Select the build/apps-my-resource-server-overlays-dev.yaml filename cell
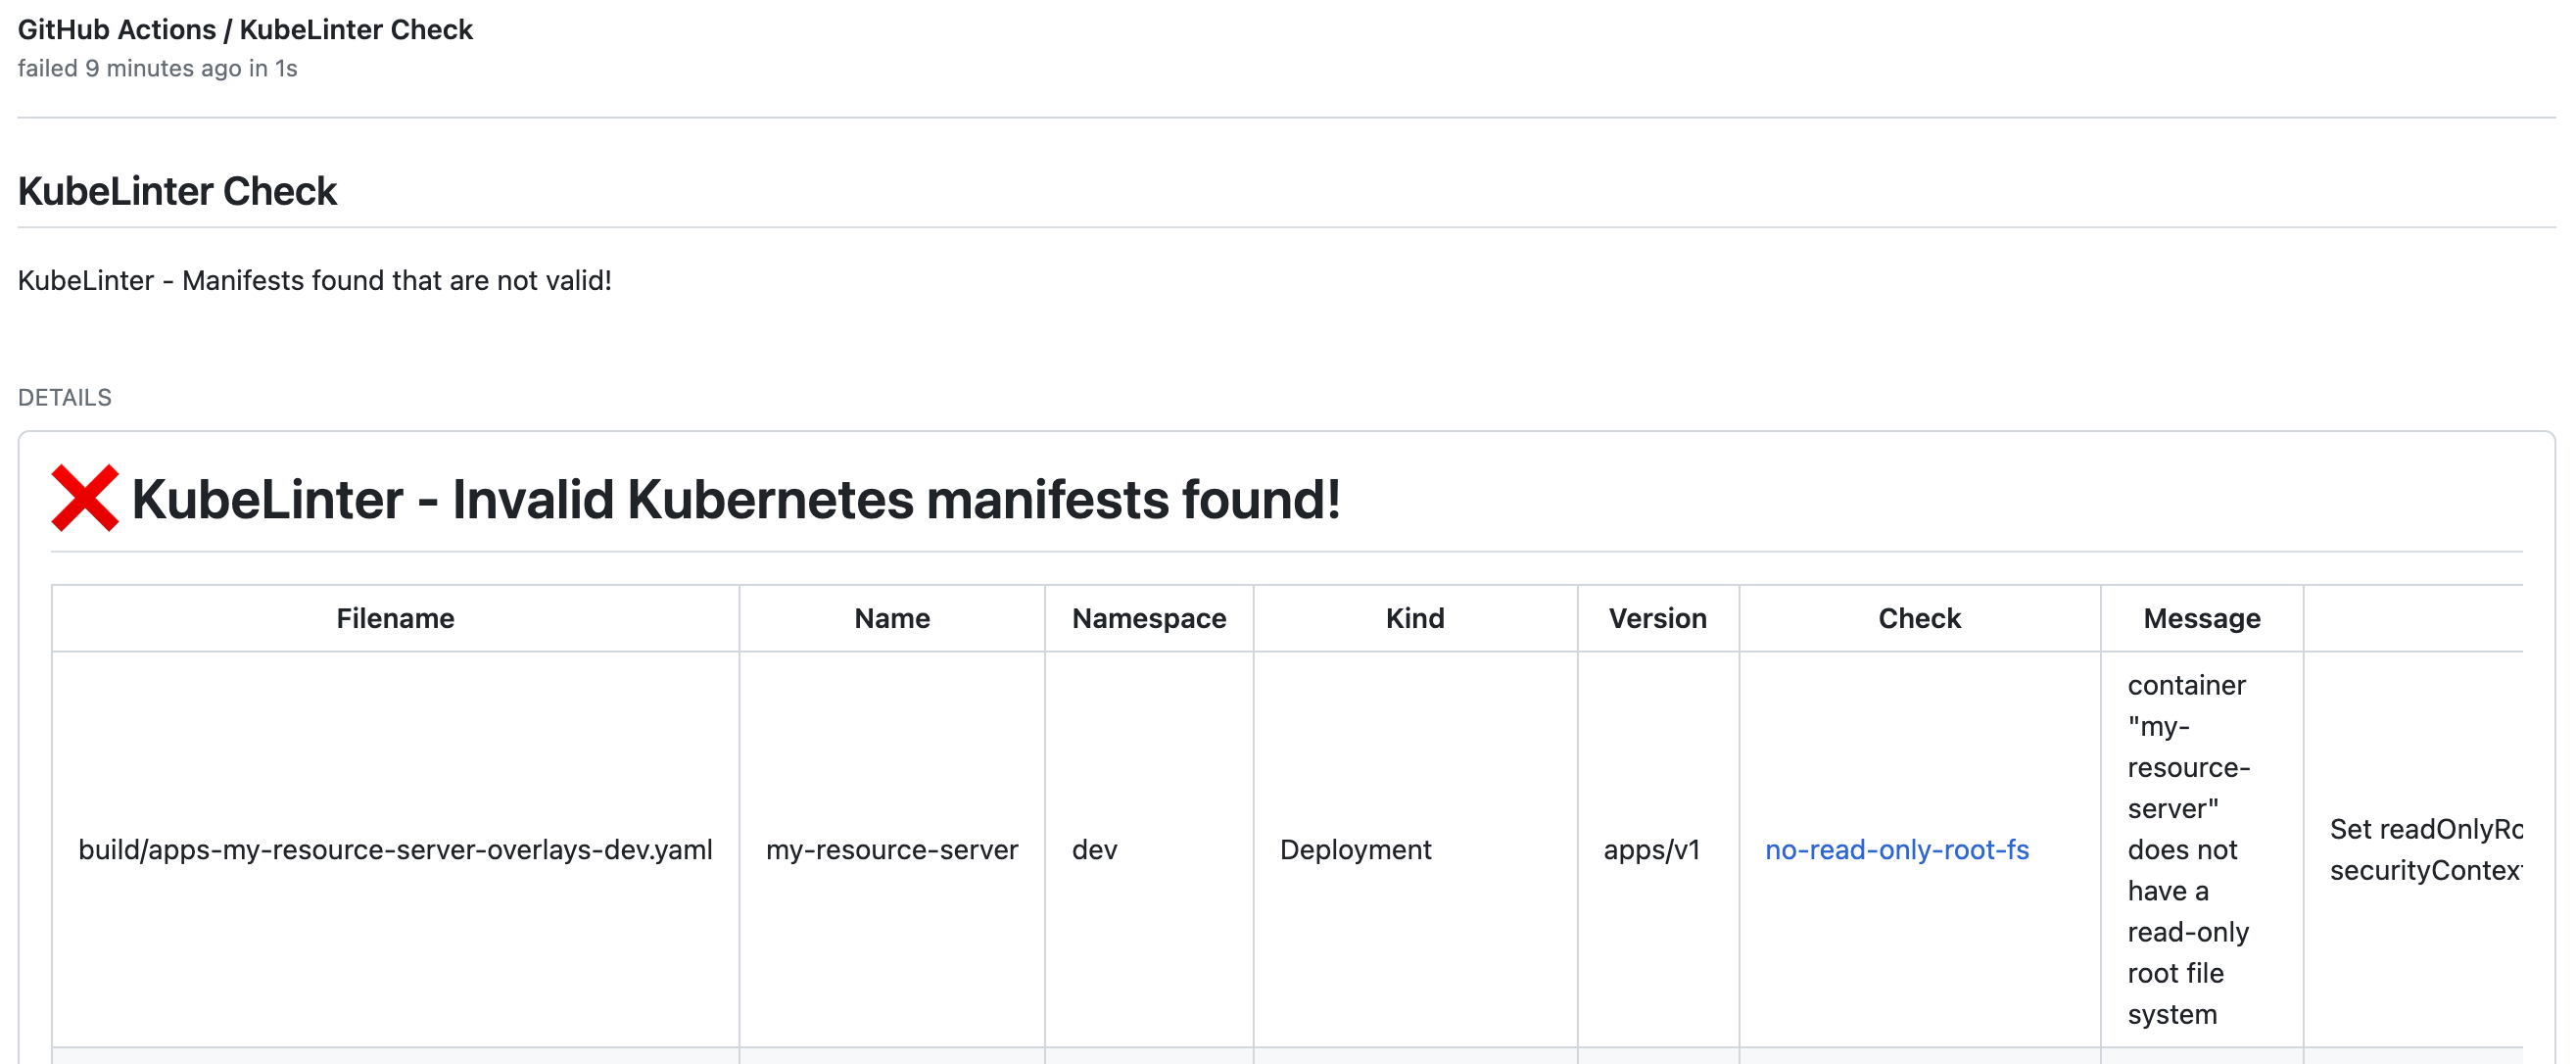This screenshot has width=2576, height=1064. 395,849
